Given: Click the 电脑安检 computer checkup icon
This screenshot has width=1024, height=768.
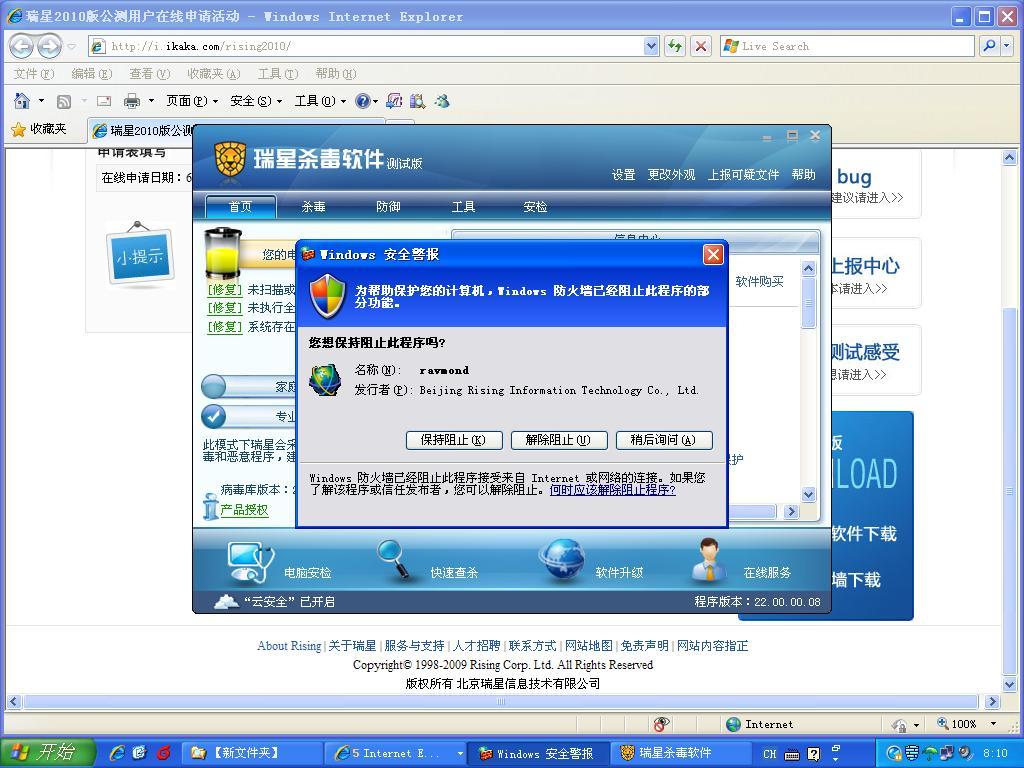Looking at the screenshot, I should pyautogui.click(x=251, y=562).
